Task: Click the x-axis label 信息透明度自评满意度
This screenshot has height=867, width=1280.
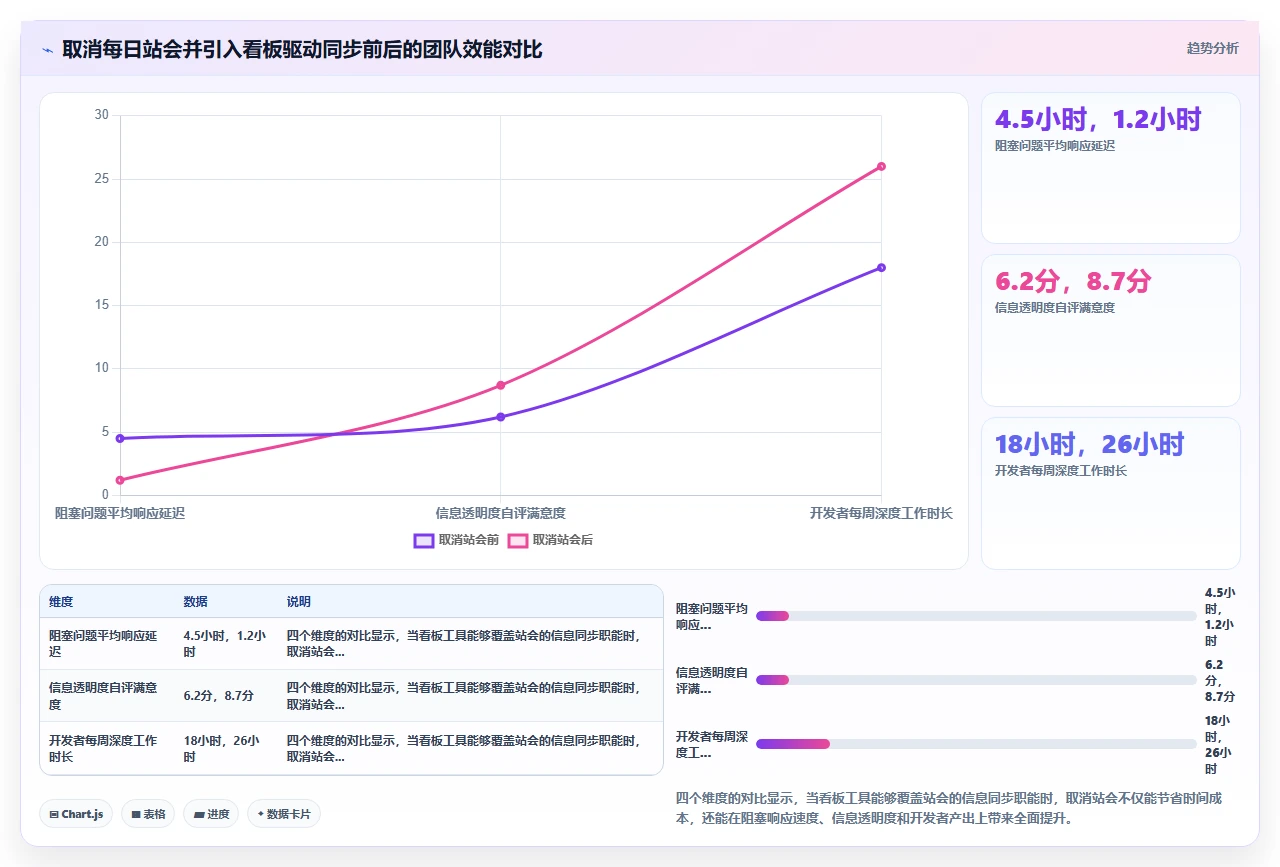Action: pos(500,513)
